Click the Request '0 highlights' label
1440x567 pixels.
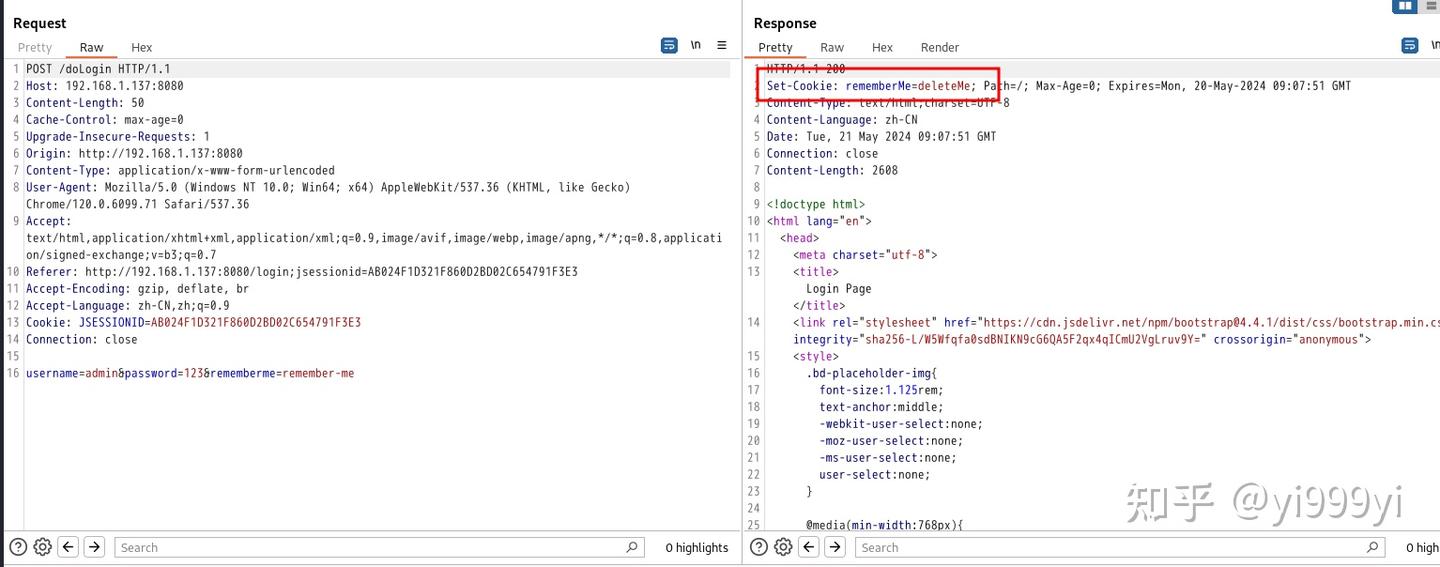697,547
